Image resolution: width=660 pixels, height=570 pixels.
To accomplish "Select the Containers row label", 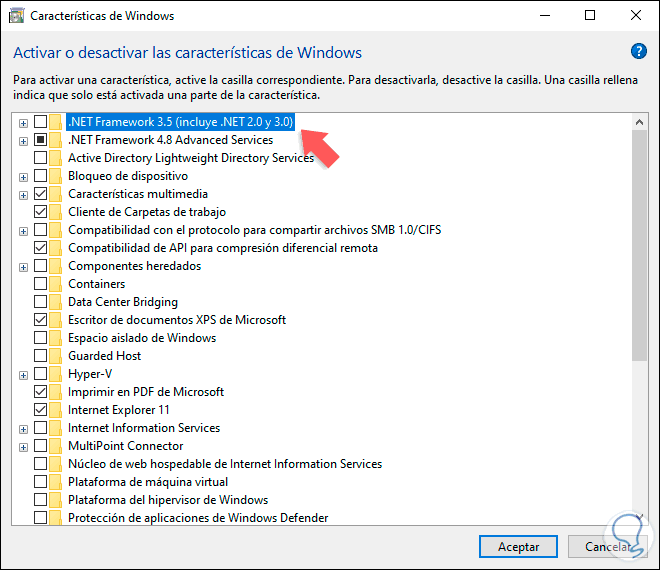I will 96,284.
